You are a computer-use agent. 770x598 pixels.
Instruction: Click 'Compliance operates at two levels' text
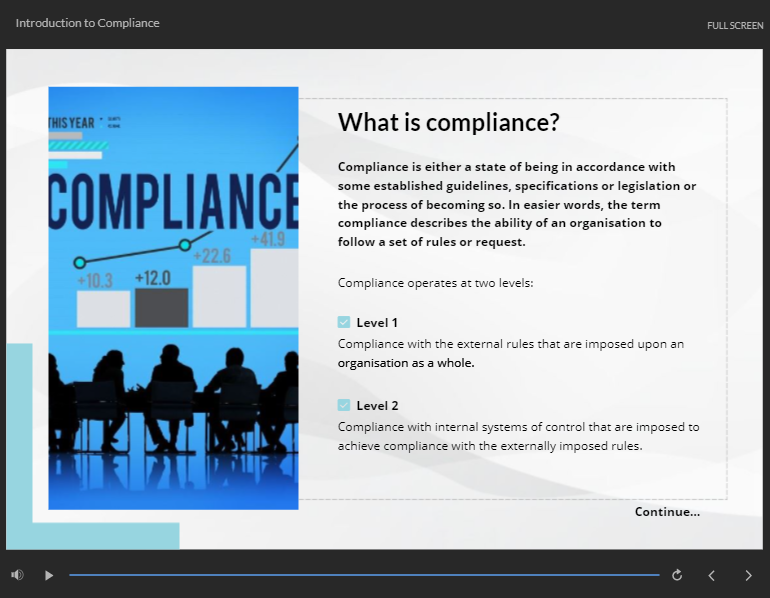[x=435, y=283]
